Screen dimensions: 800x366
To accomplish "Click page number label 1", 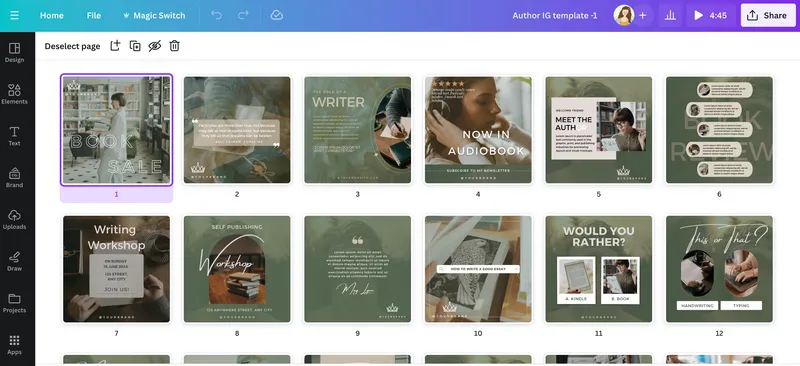I will click(116, 194).
